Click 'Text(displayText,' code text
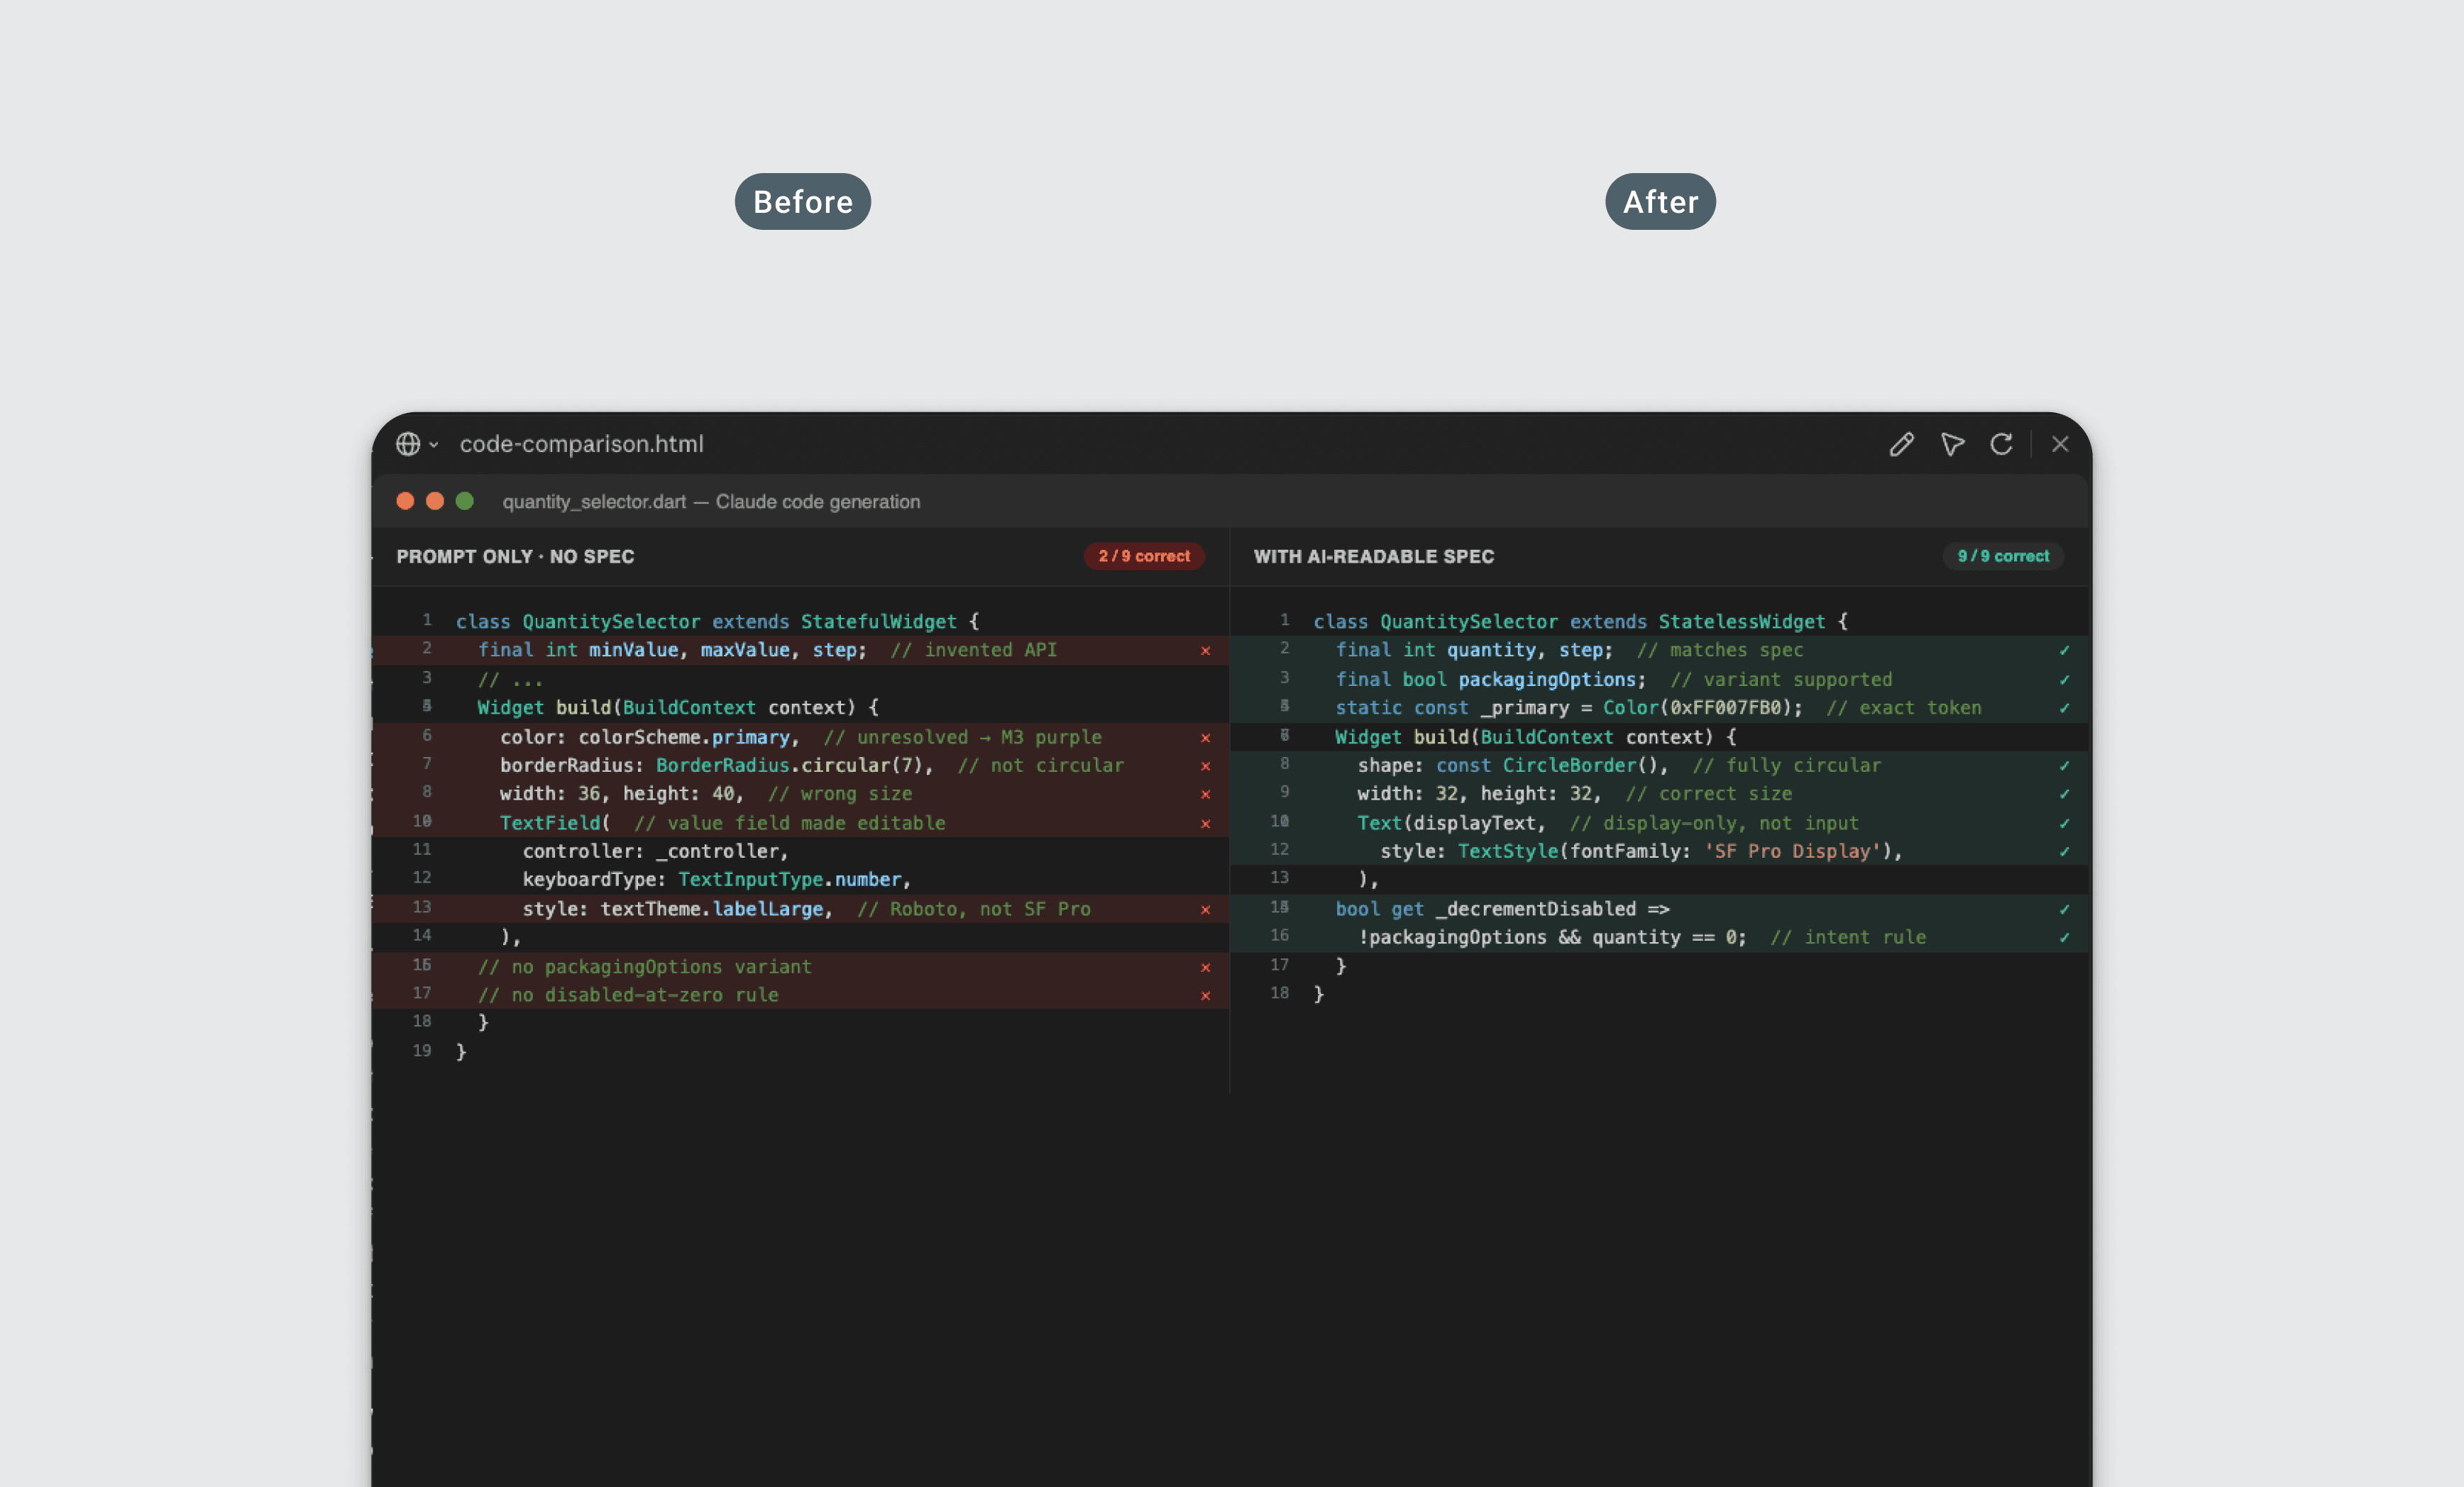 tap(1451, 824)
